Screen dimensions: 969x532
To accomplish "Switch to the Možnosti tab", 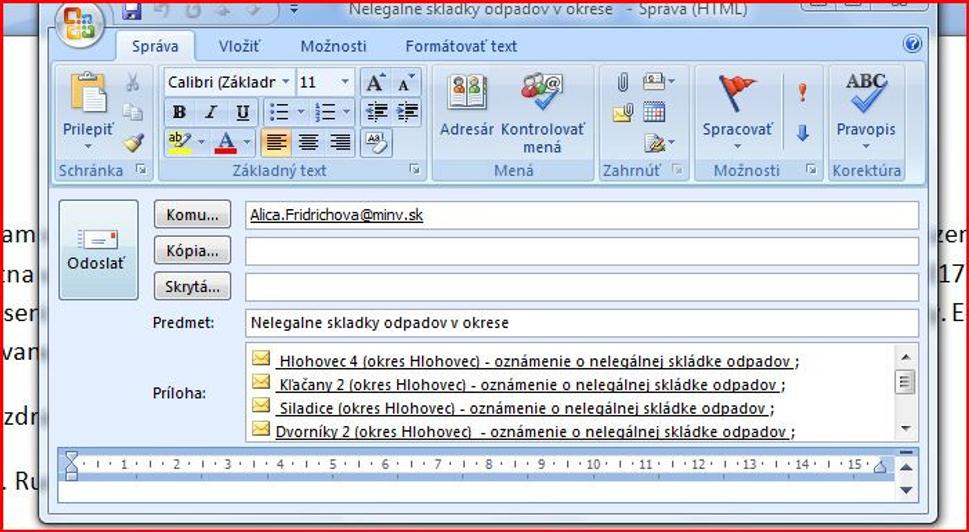I will click(x=334, y=46).
